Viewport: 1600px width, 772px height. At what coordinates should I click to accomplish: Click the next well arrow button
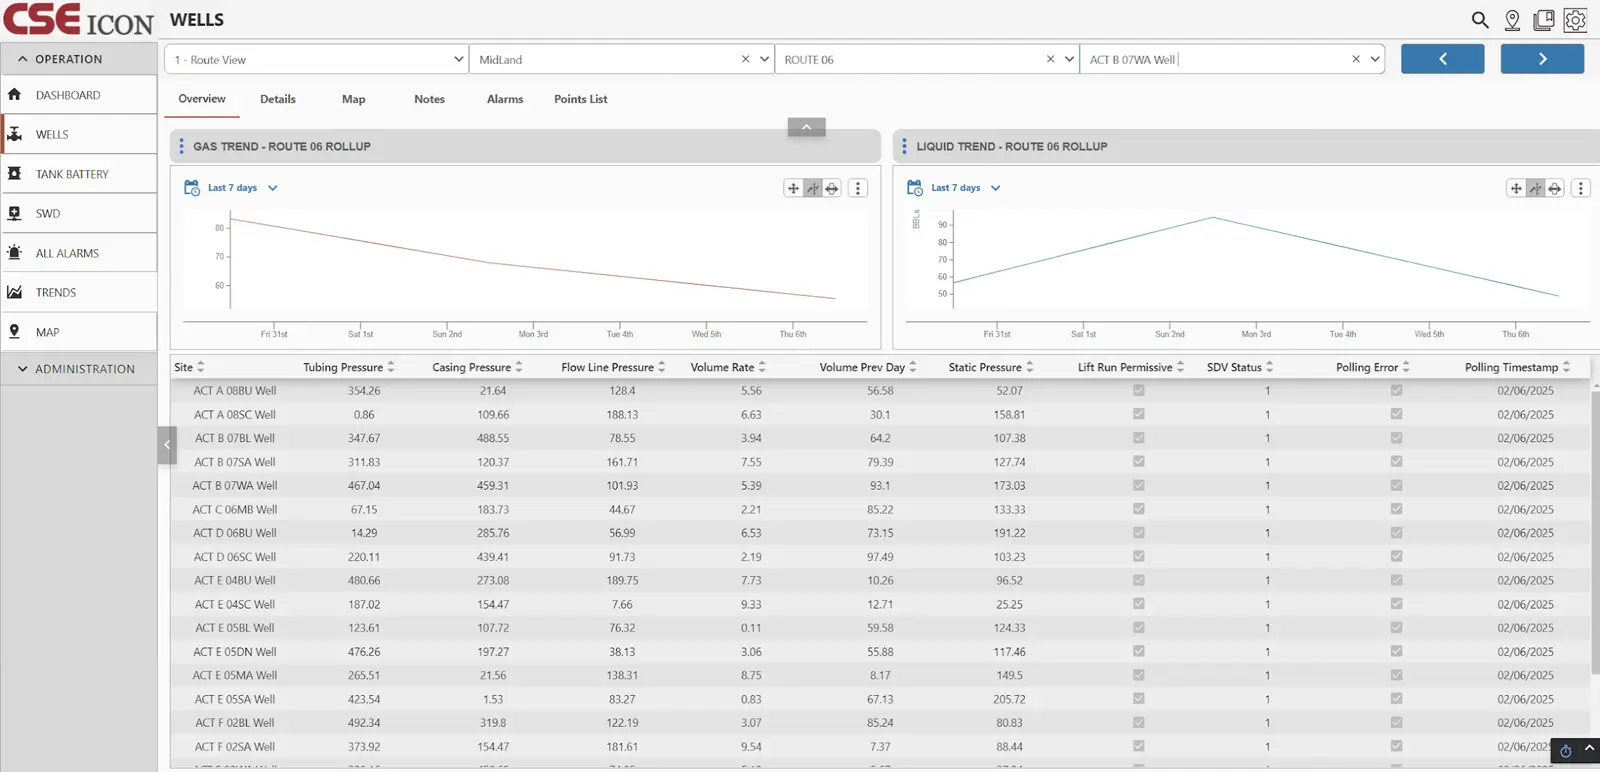1541,59
